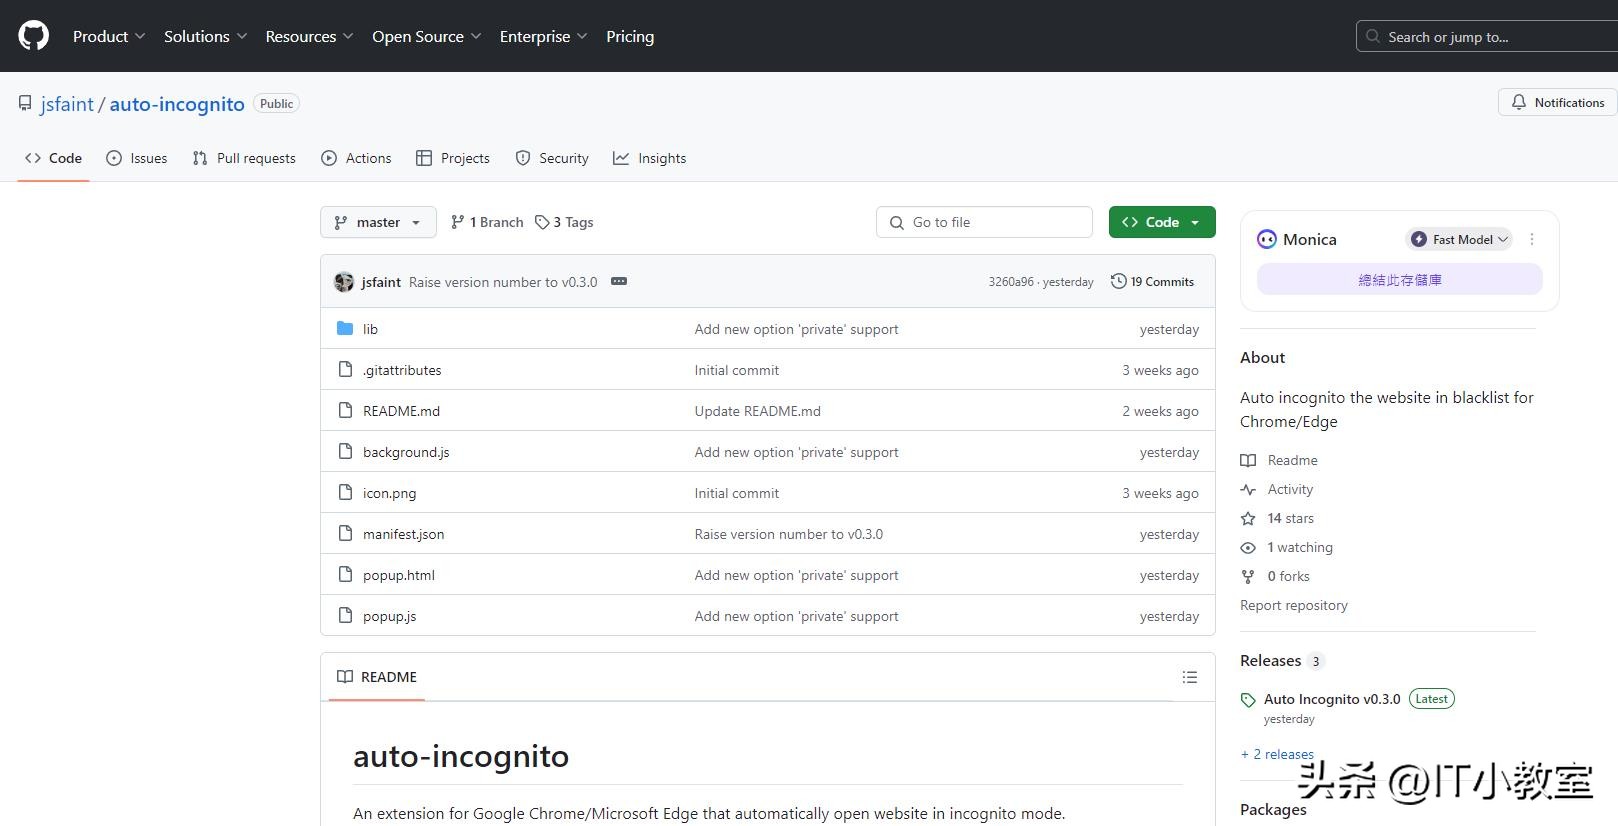
Task: Open the 19 Commits history
Action: [x=1153, y=282]
